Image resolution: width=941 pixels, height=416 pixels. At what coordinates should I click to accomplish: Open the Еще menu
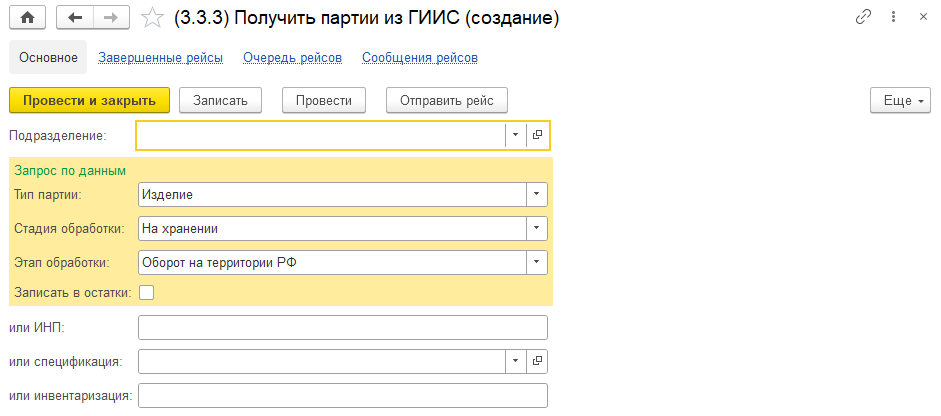coord(901,100)
